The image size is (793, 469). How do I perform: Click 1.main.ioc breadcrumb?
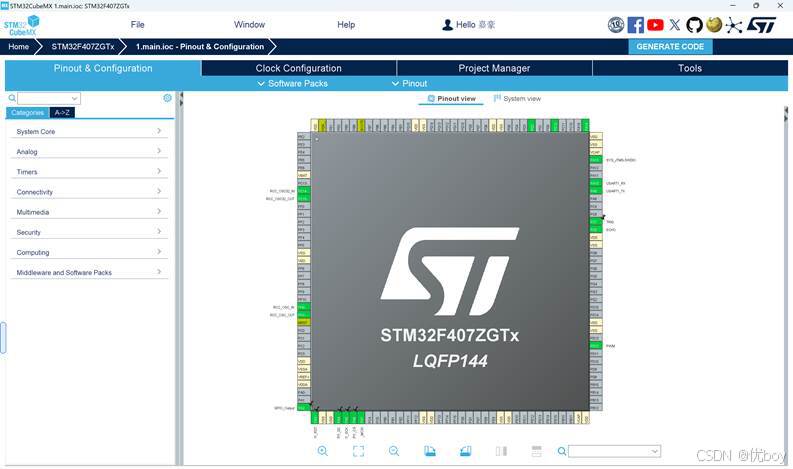click(200, 47)
